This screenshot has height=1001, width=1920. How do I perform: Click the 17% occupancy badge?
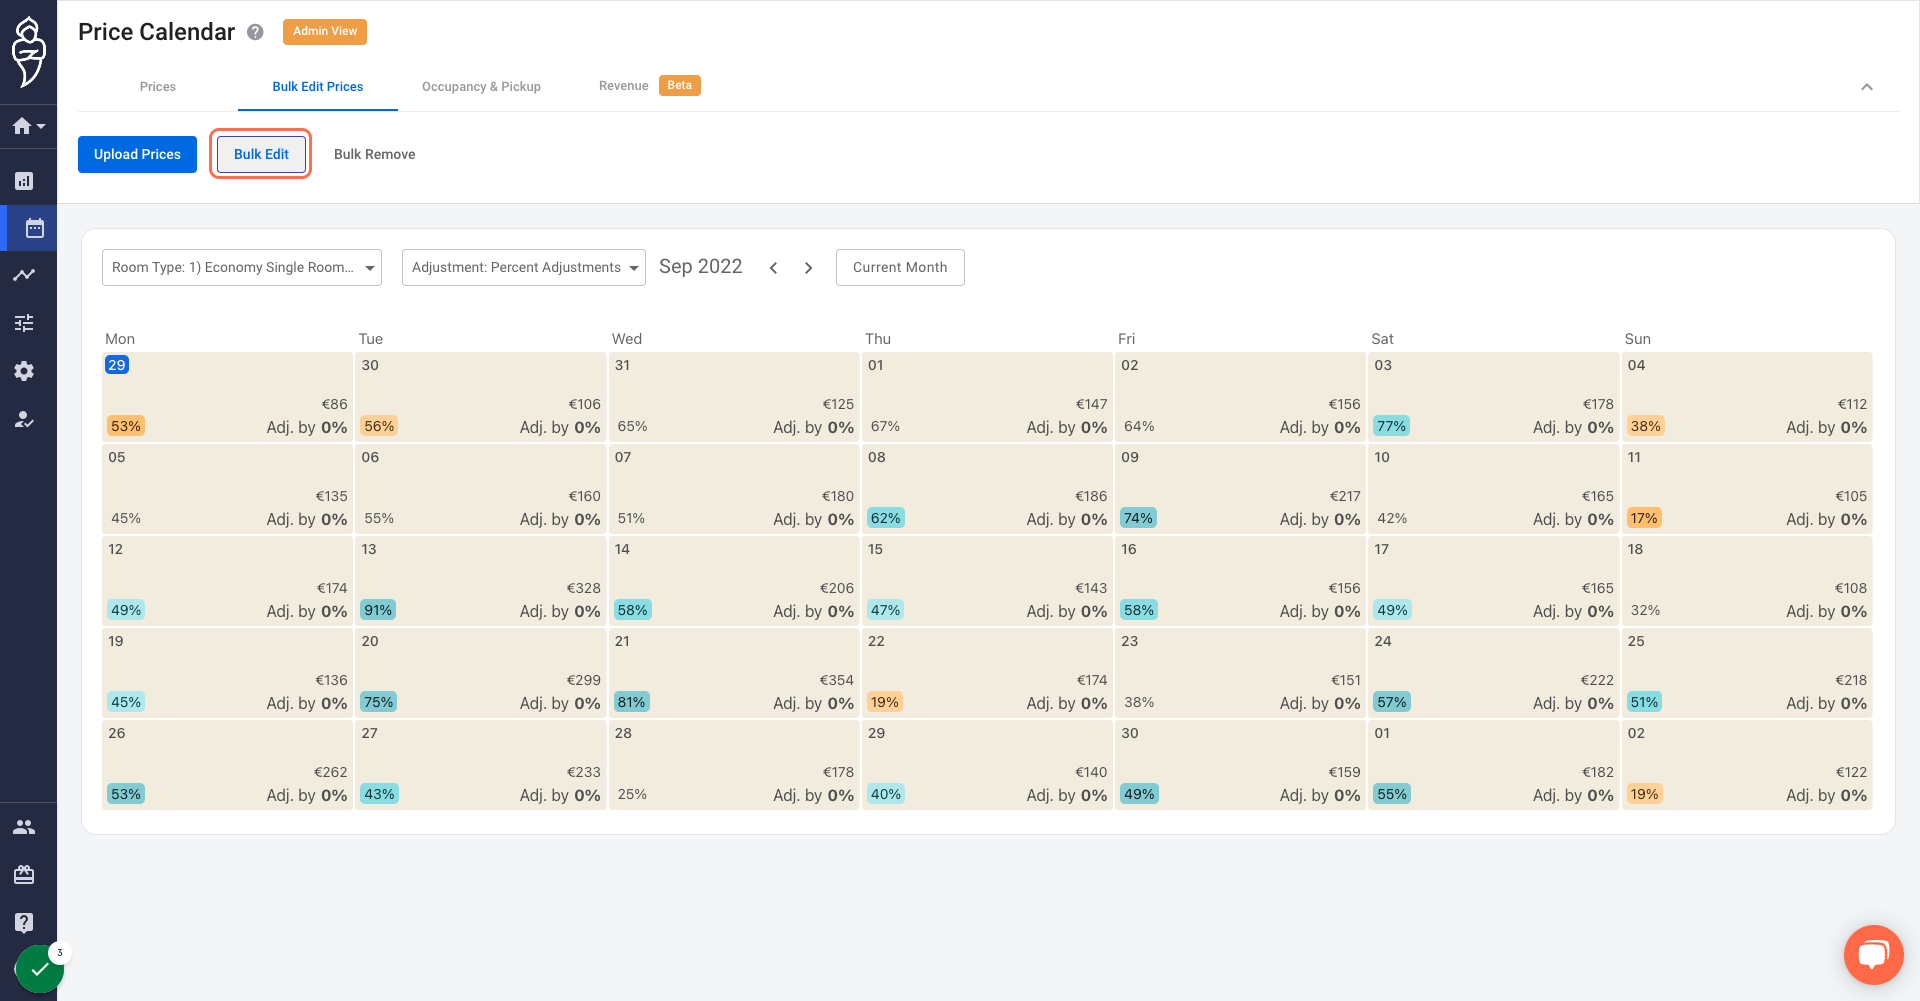click(1644, 518)
